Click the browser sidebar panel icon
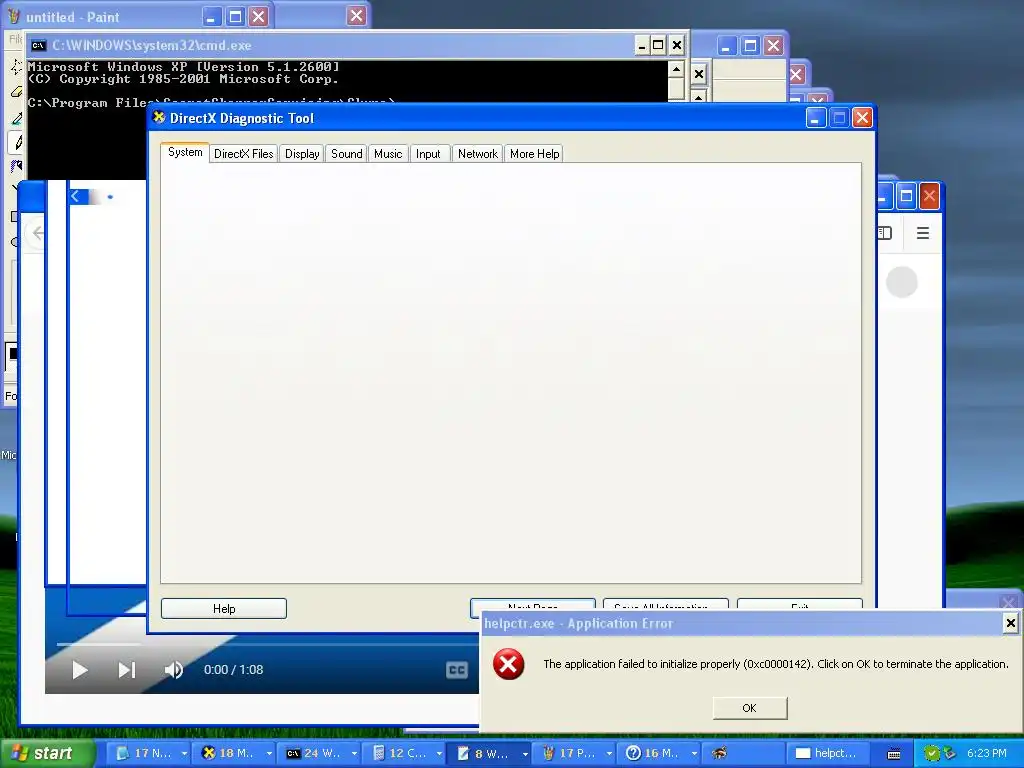Image resolution: width=1024 pixels, height=768 pixels. coord(885,233)
